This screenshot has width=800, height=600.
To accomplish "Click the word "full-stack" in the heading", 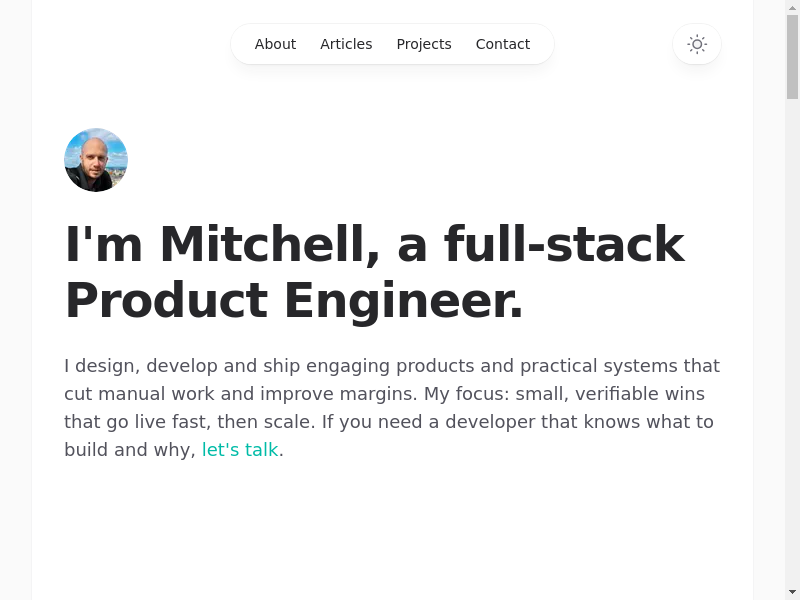I will click(x=564, y=245).
